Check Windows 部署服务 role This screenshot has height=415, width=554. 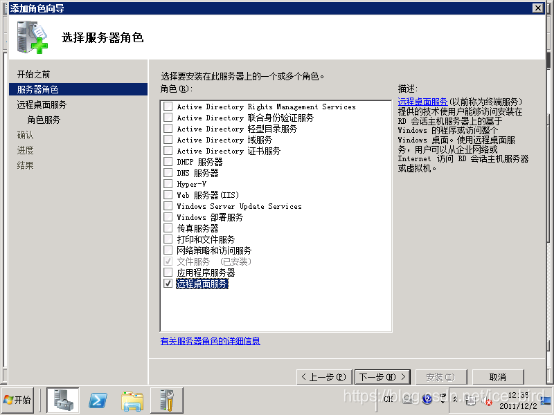click(168, 217)
